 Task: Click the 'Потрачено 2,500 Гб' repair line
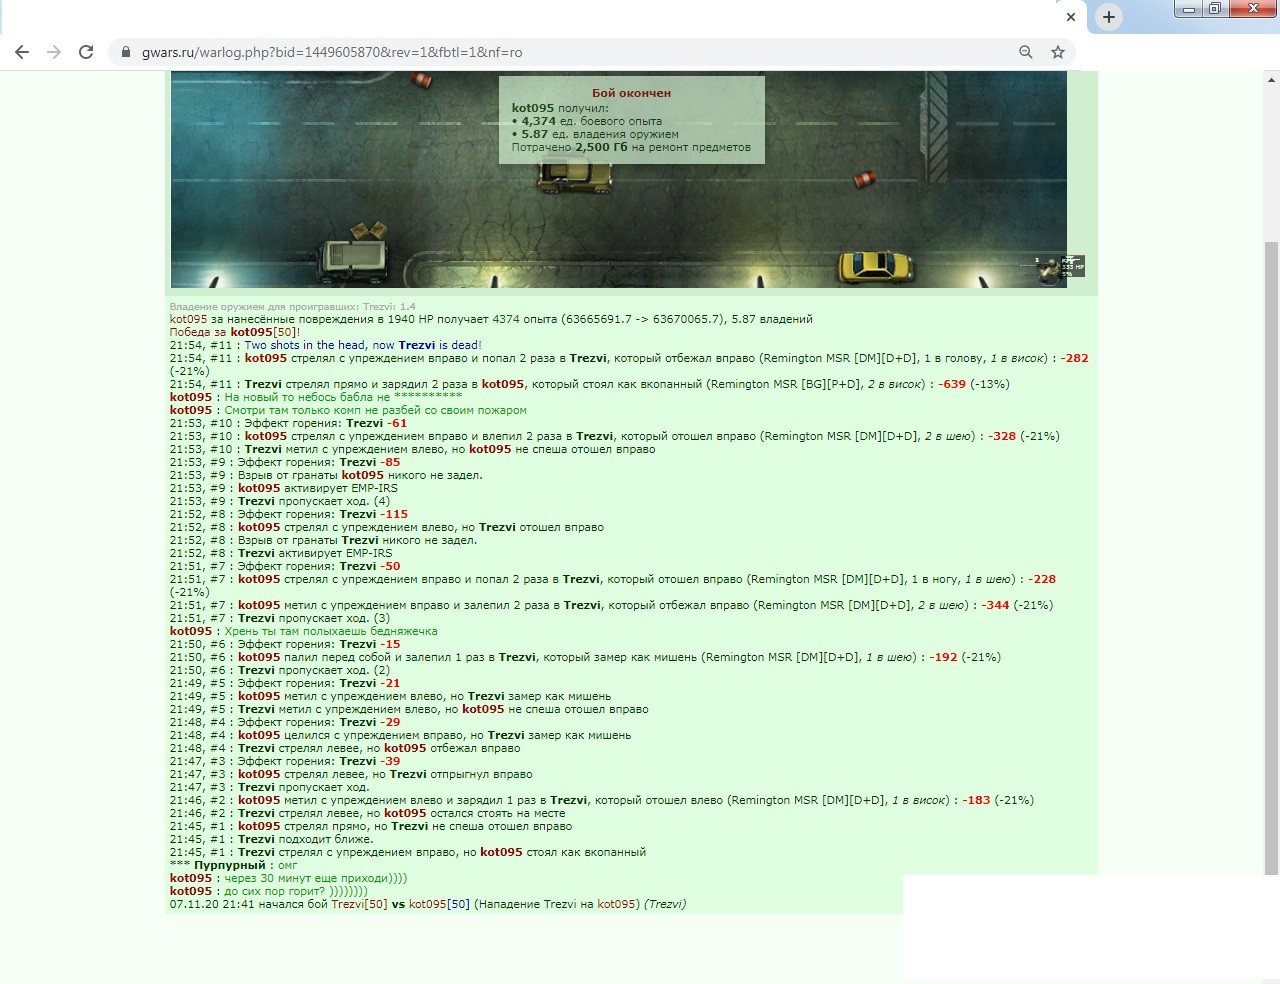(x=631, y=147)
